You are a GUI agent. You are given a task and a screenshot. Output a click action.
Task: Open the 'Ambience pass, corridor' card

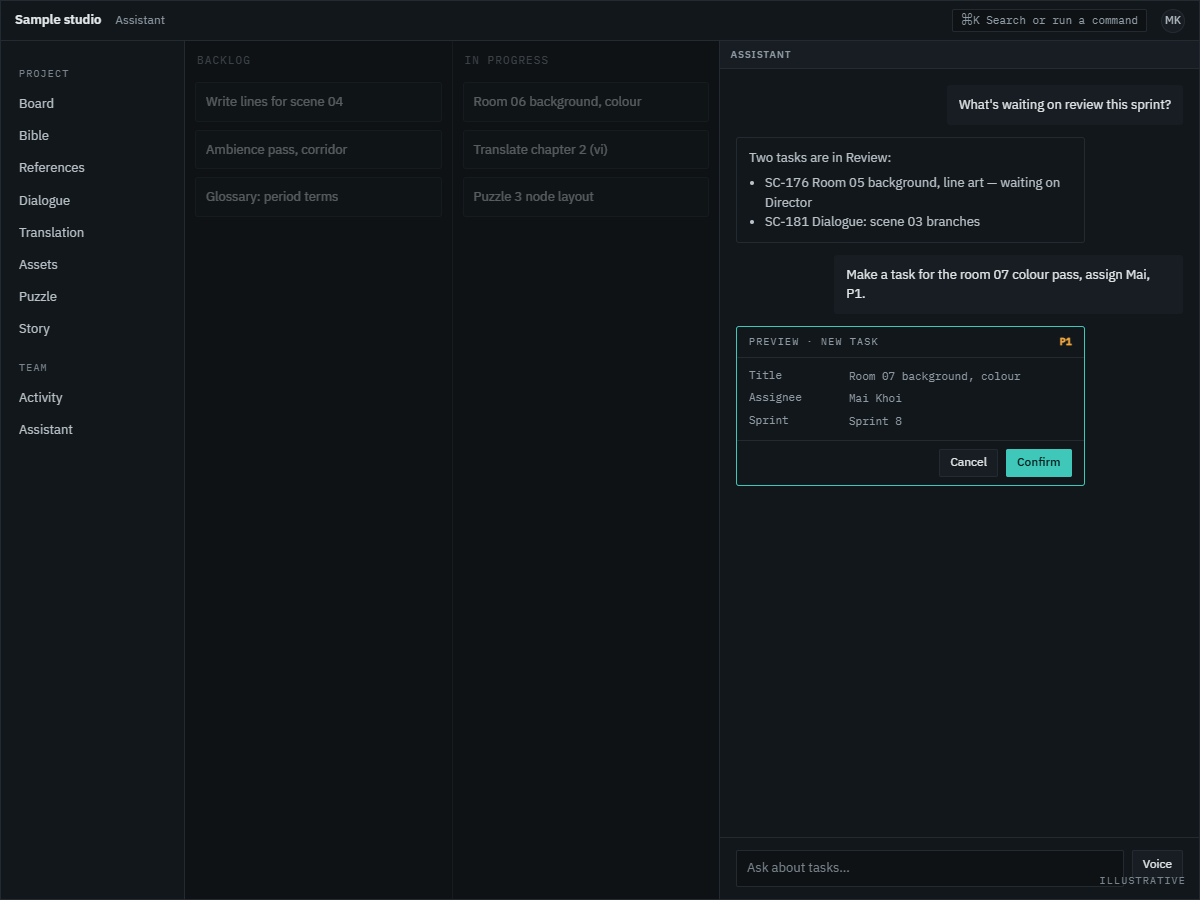pyautogui.click(x=318, y=149)
